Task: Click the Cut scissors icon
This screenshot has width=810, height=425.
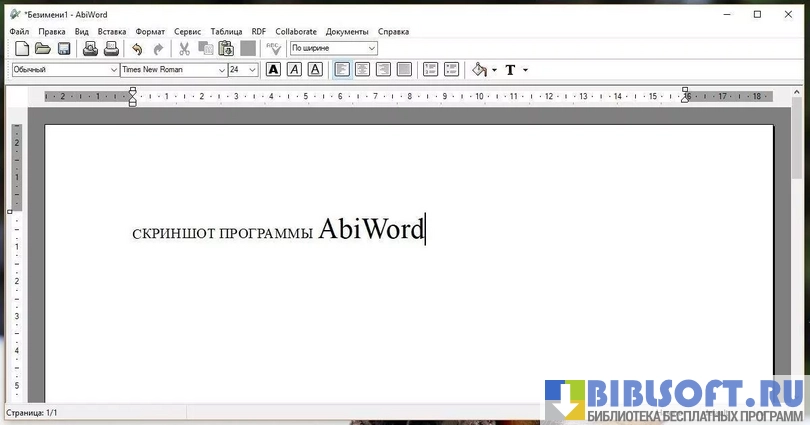Action: pos(184,48)
